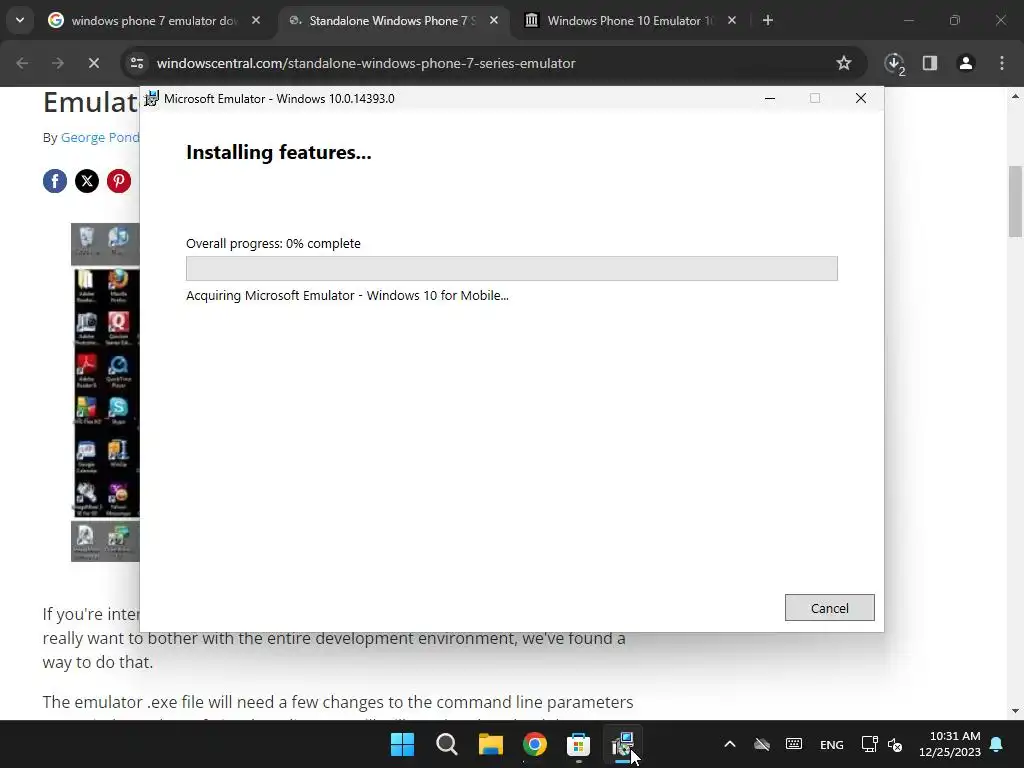Viewport: 1024px width, 768px height.
Task: Open Chrome three-dot menu
Action: [x=1002, y=63]
